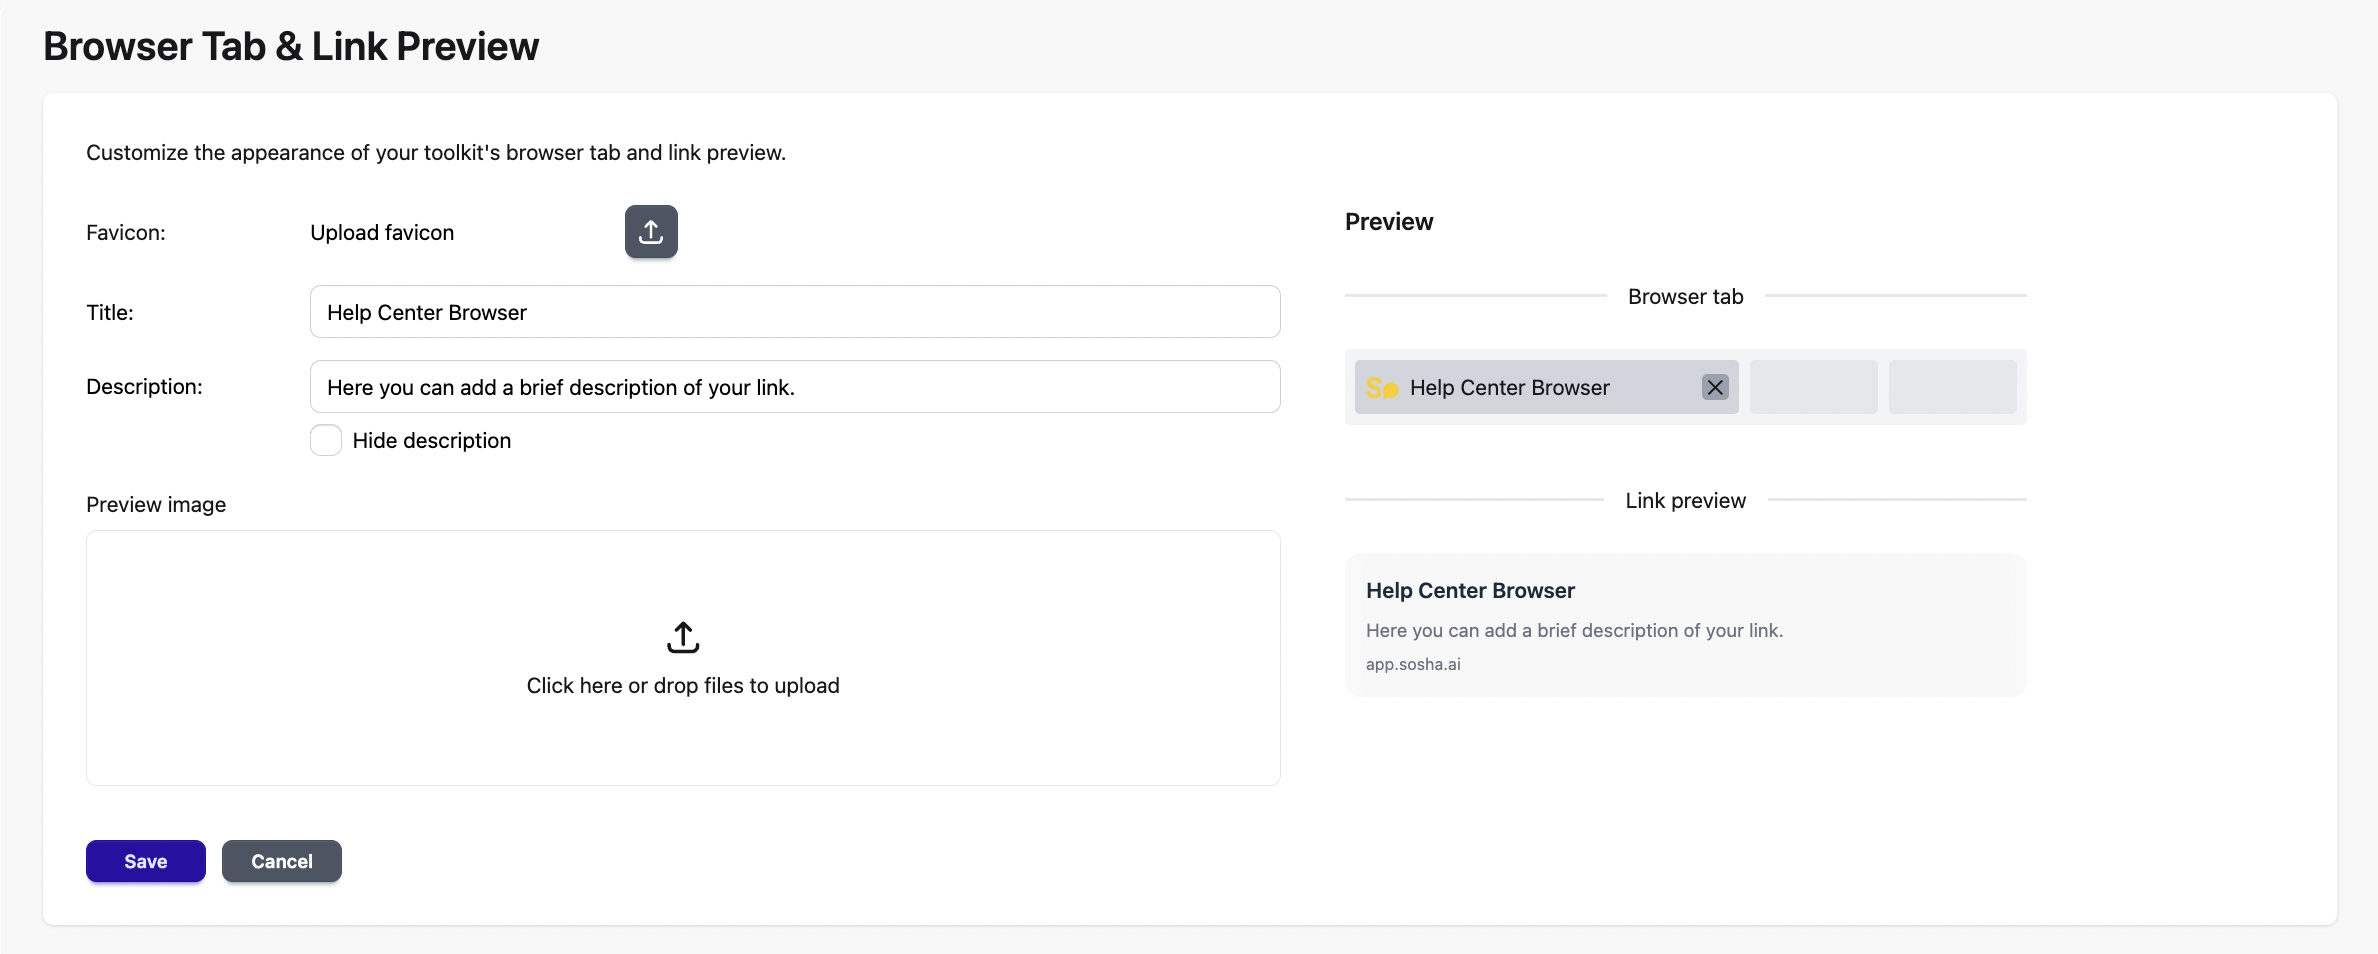2378x954 pixels.
Task: Save the browser tab settings
Action: pos(146,861)
